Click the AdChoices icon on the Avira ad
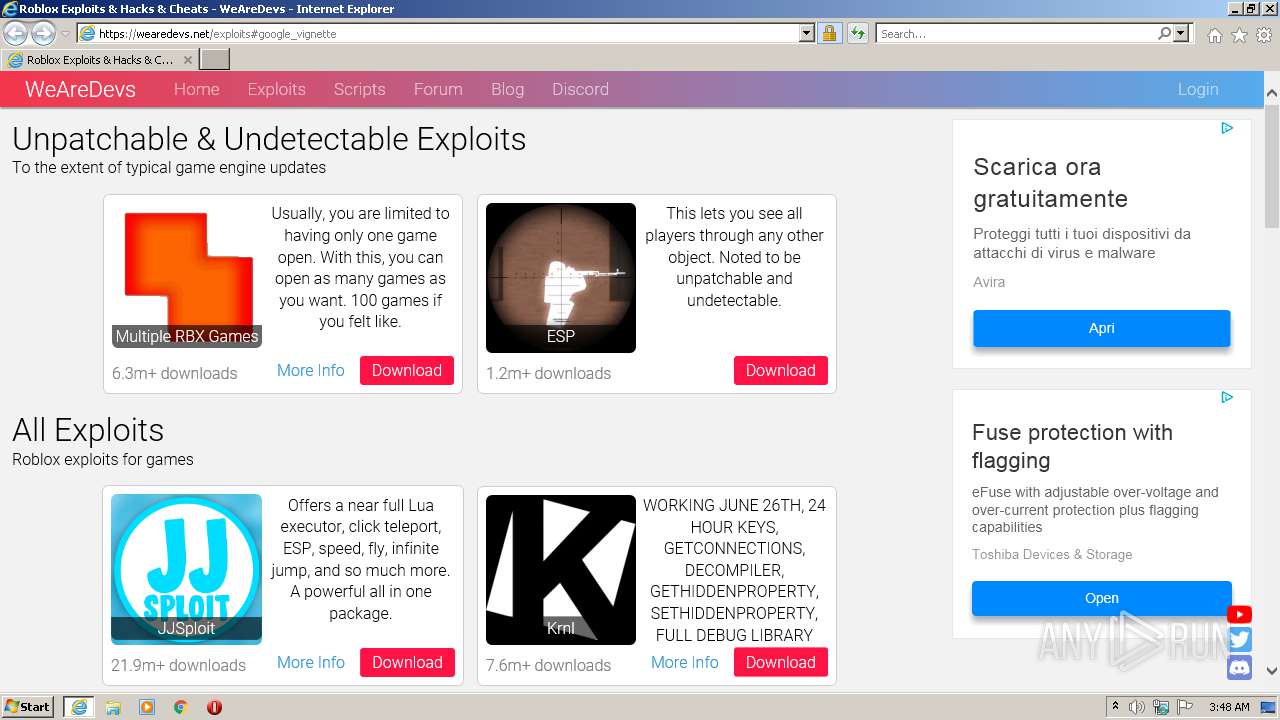 coord(1227,128)
